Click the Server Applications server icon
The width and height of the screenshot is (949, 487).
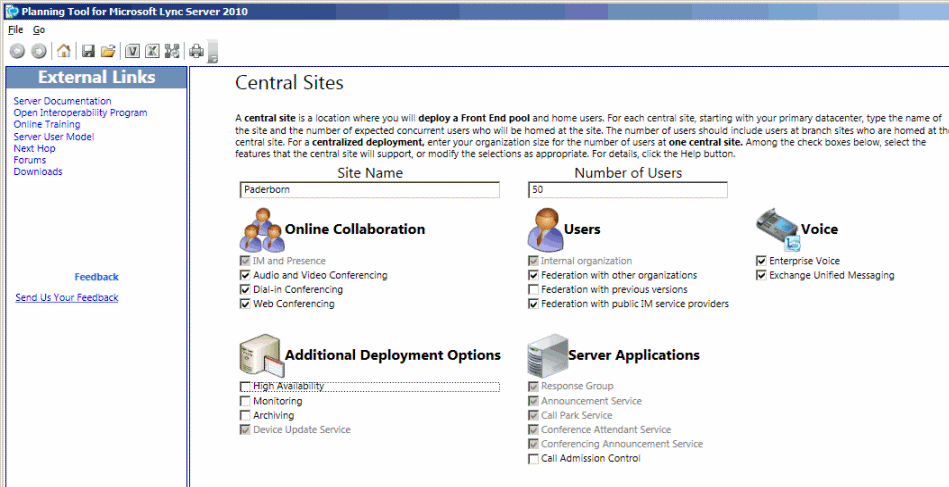tap(548, 356)
